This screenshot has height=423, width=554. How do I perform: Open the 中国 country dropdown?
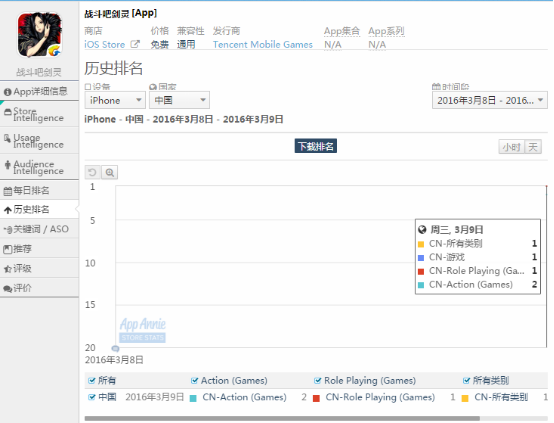[179, 100]
